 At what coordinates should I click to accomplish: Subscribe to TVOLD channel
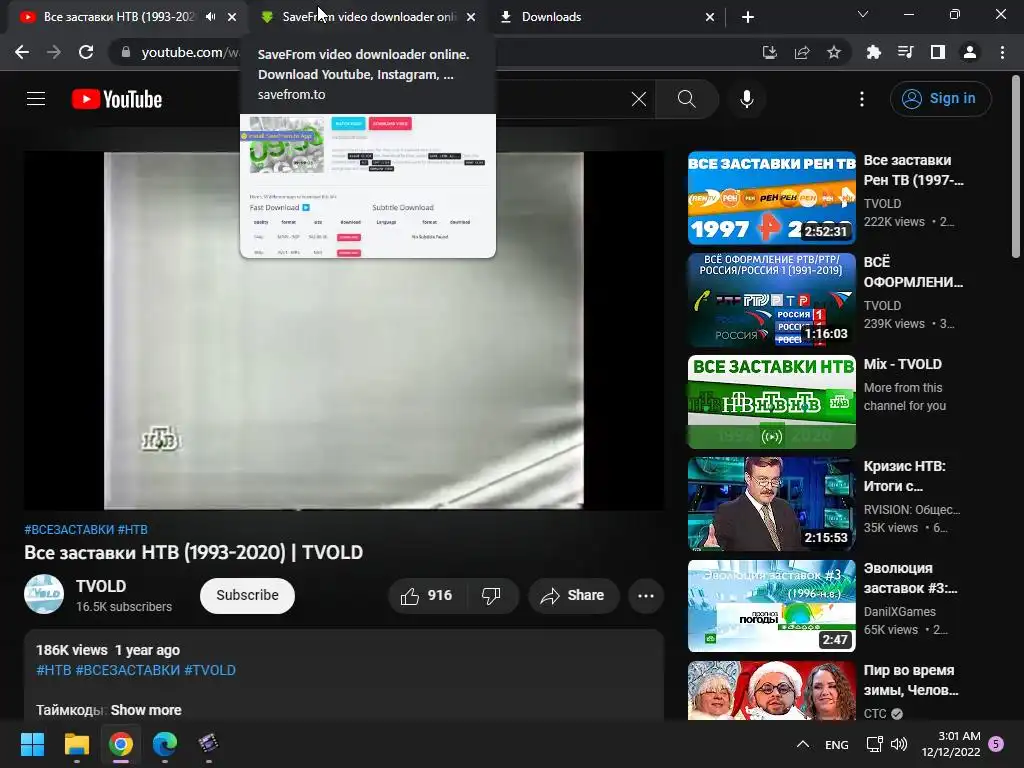click(248, 596)
